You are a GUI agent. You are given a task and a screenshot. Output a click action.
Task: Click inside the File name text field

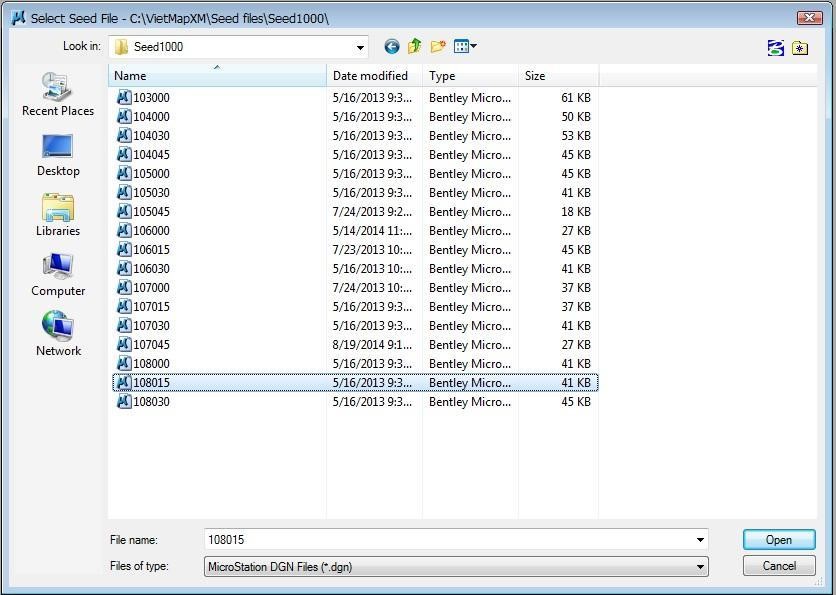[448, 540]
